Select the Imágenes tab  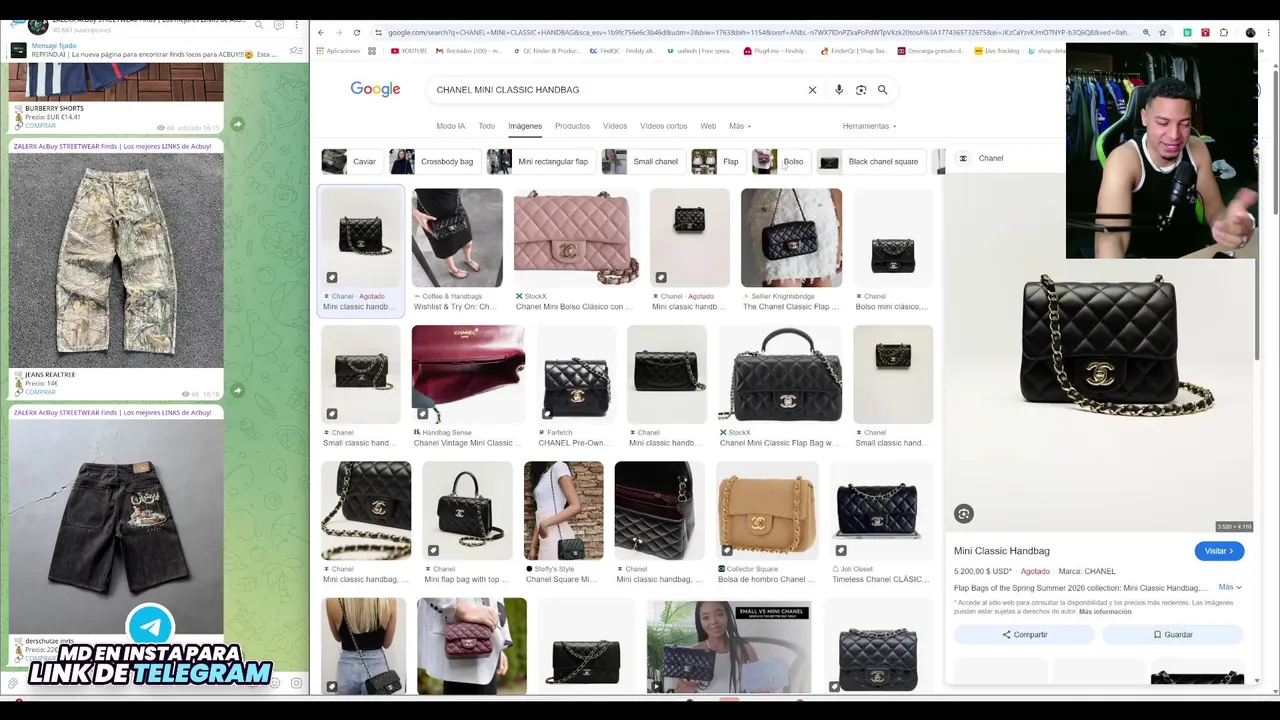tap(525, 126)
